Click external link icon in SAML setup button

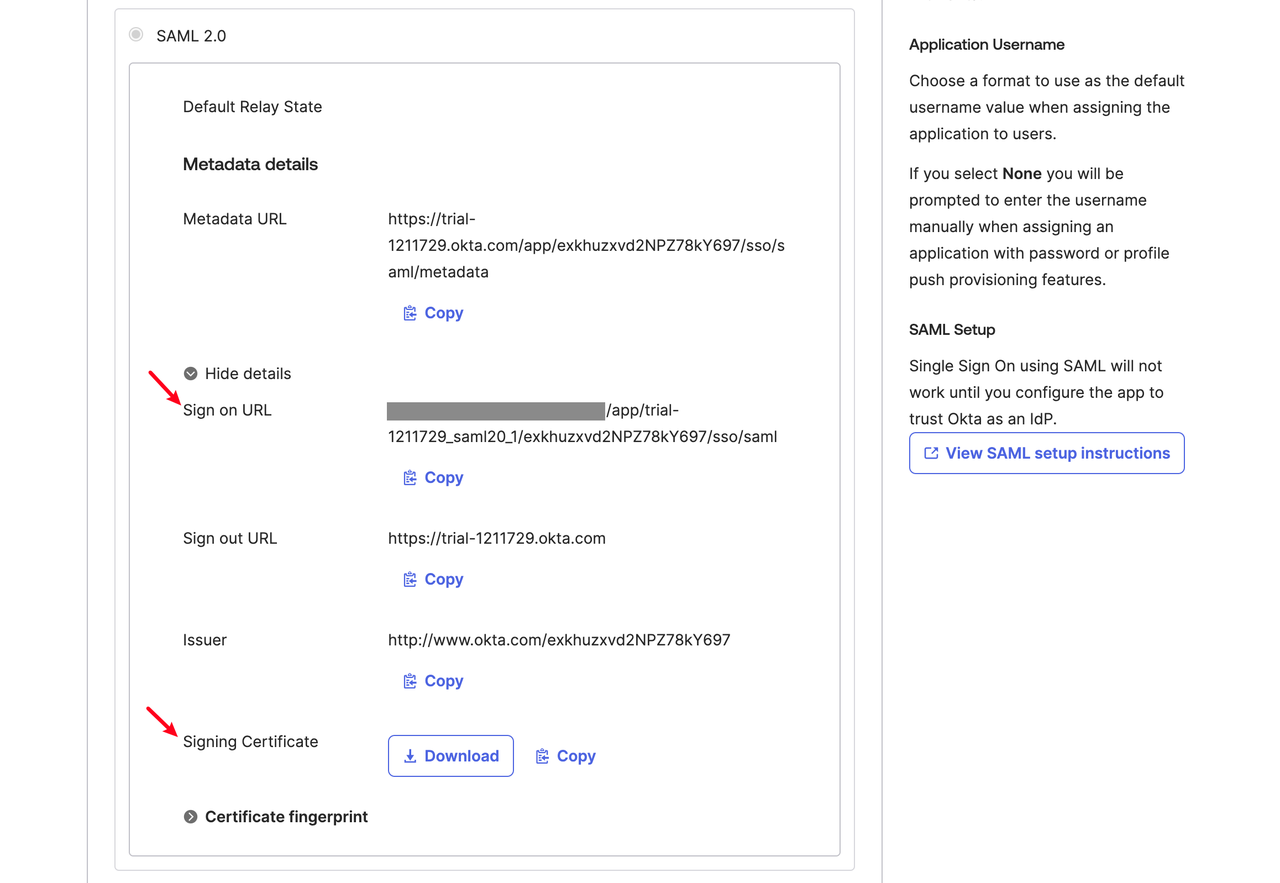pos(931,454)
